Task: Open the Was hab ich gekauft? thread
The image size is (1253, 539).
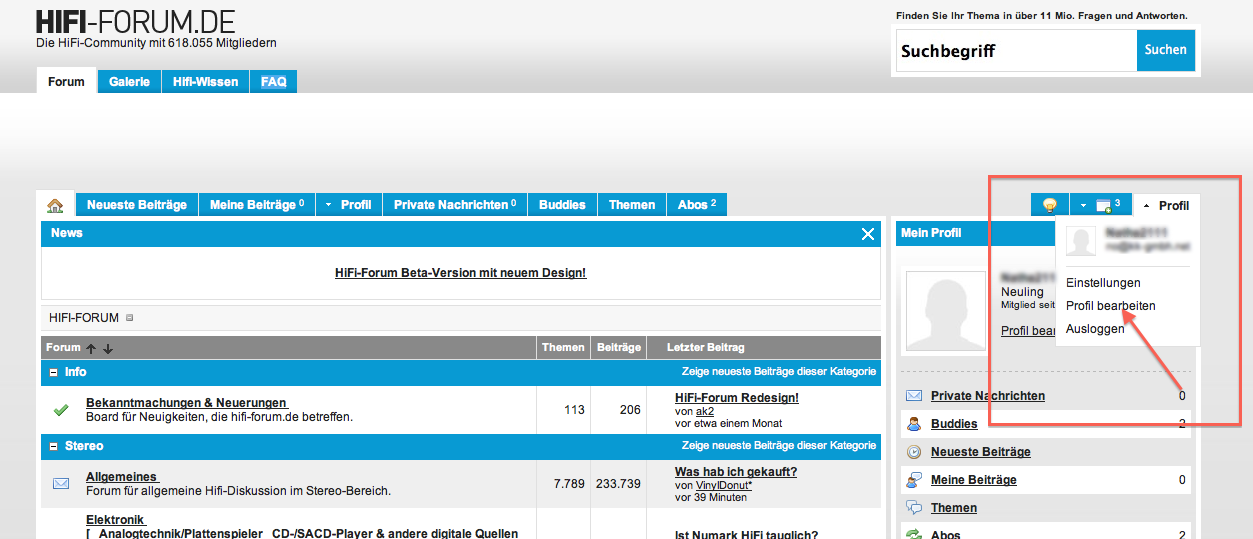Action: pos(736,472)
